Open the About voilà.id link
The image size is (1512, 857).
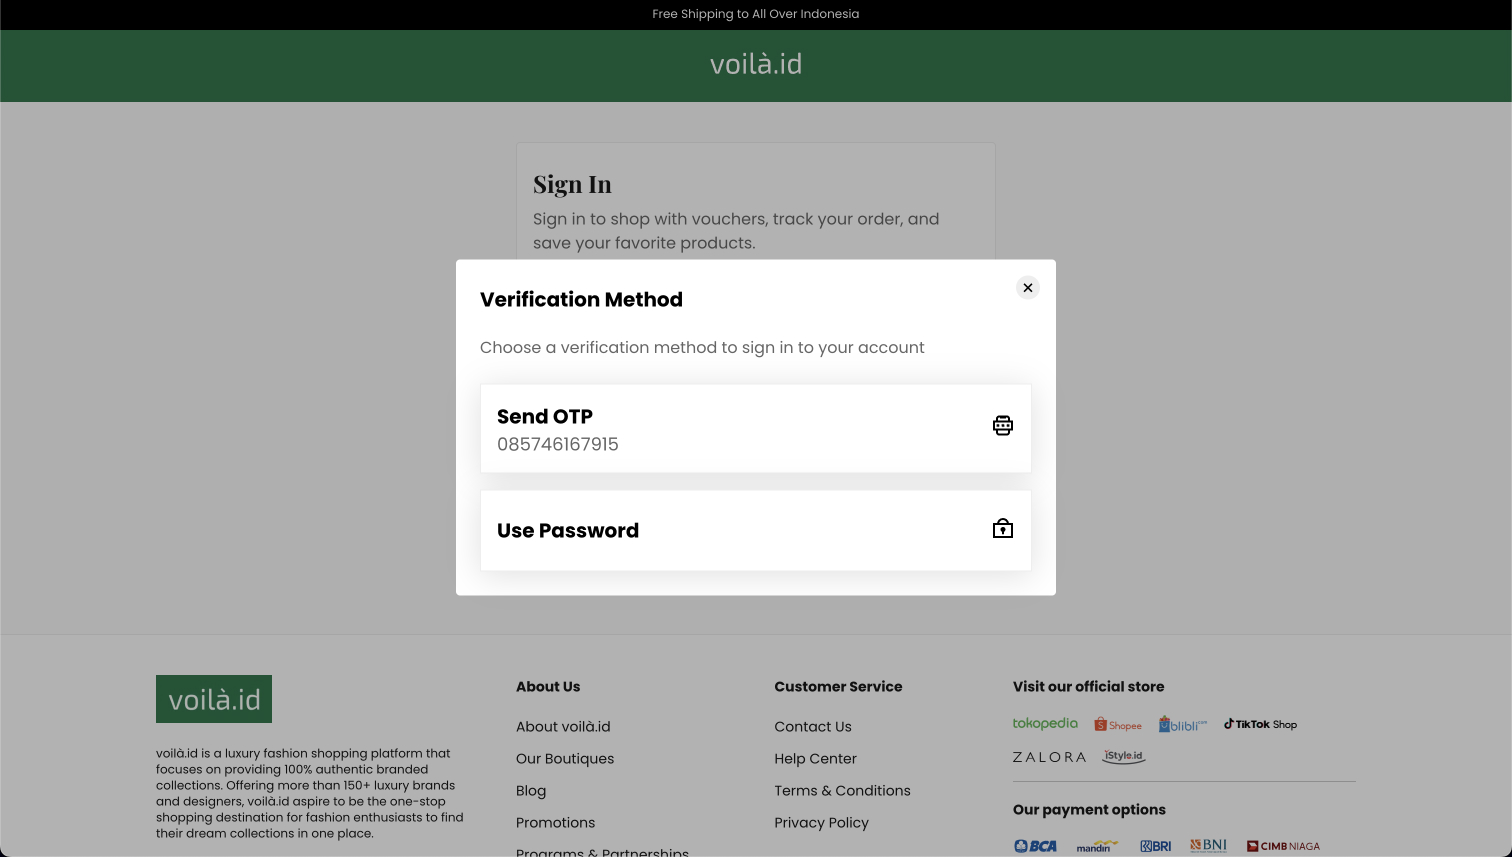(x=563, y=727)
